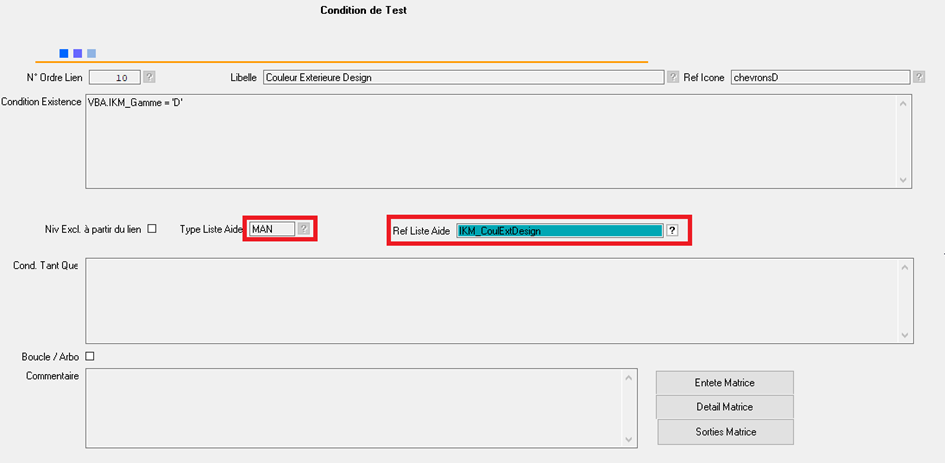Screen dimensions: 945x463
Task: Click the purple square indicator
Action: click(78, 53)
